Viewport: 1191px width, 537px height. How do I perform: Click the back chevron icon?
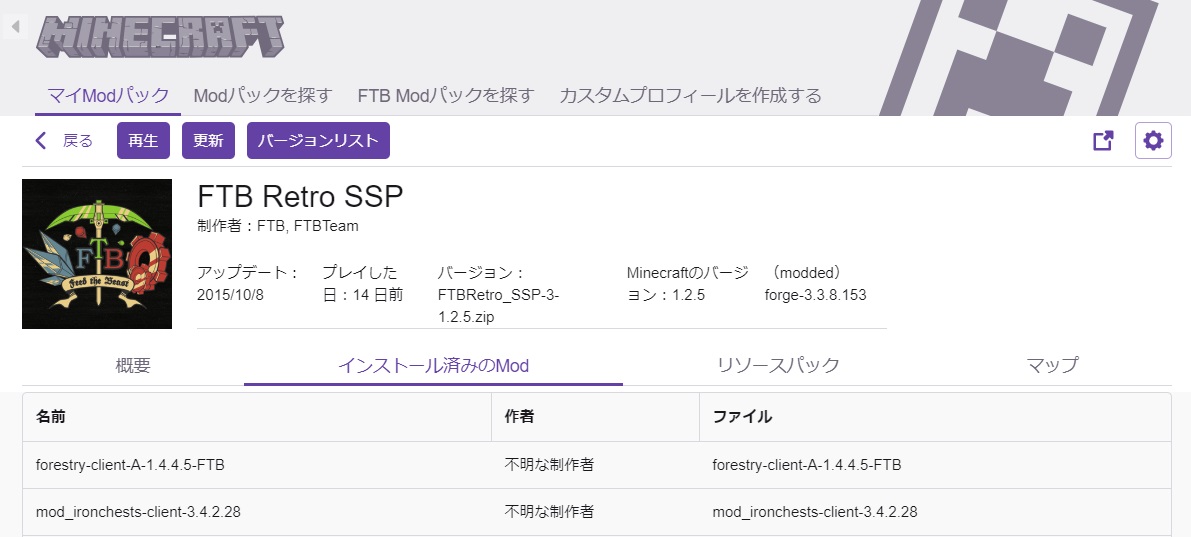41,141
